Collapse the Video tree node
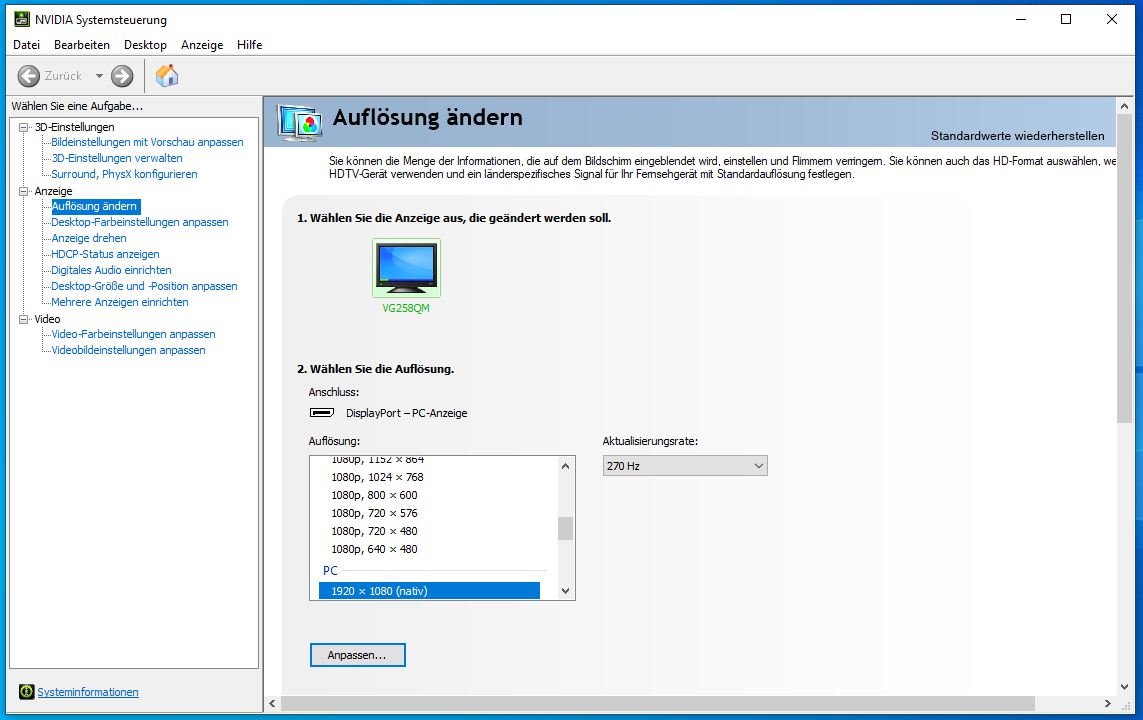The width and height of the screenshot is (1143, 720). (23, 319)
